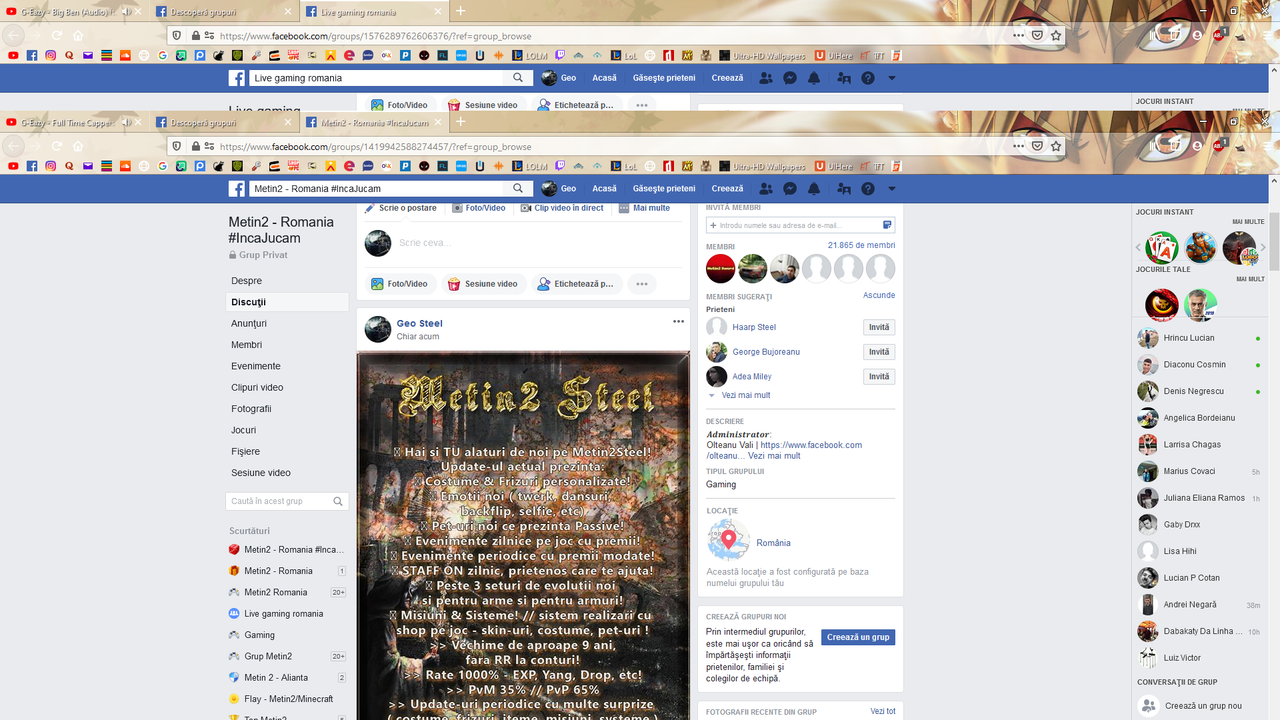Open composer more options dots beside Etichetează
1280x720 pixels.
tap(642, 284)
